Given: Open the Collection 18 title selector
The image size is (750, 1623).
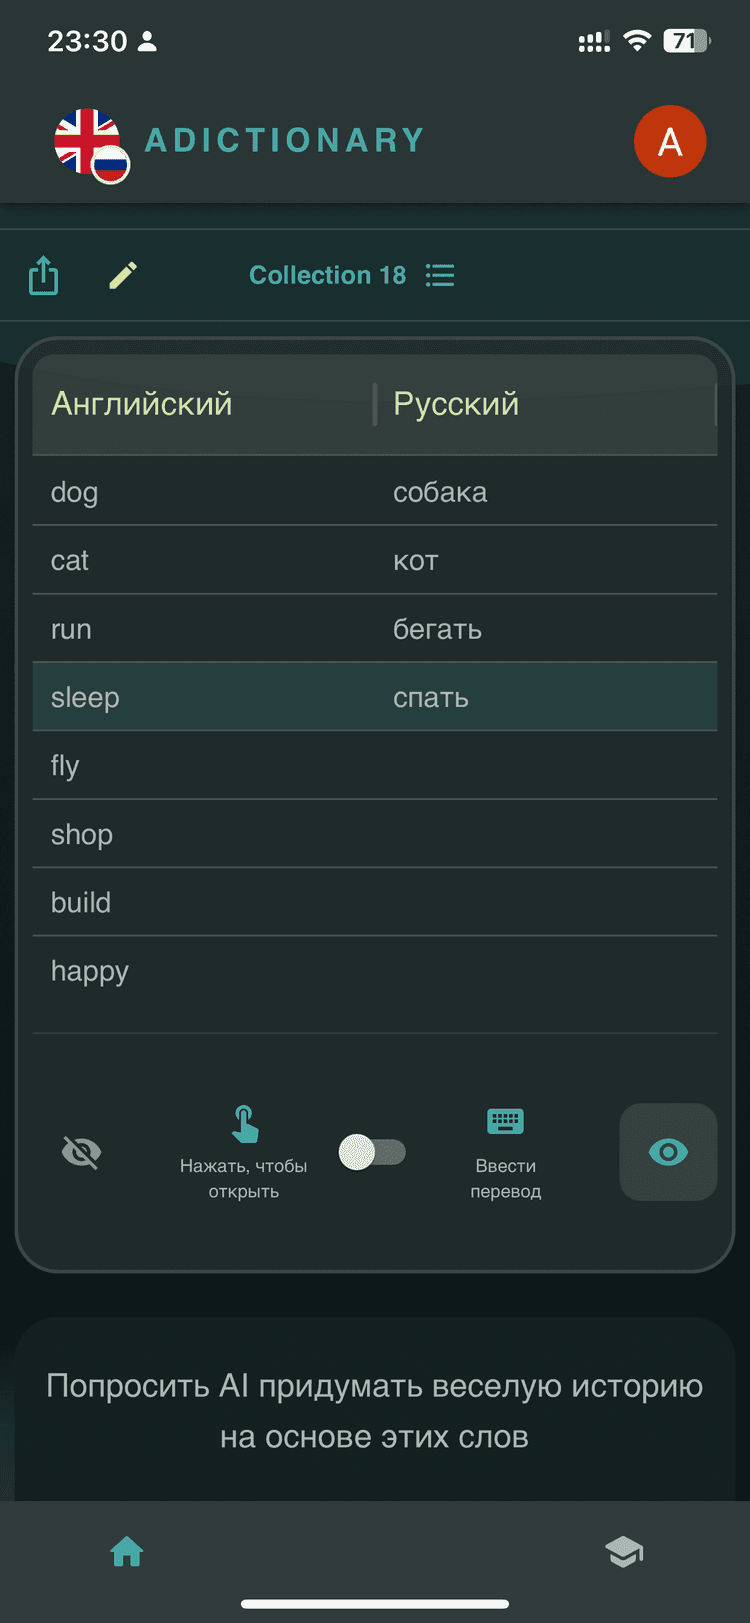Looking at the screenshot, I should (x=327, y=275).
